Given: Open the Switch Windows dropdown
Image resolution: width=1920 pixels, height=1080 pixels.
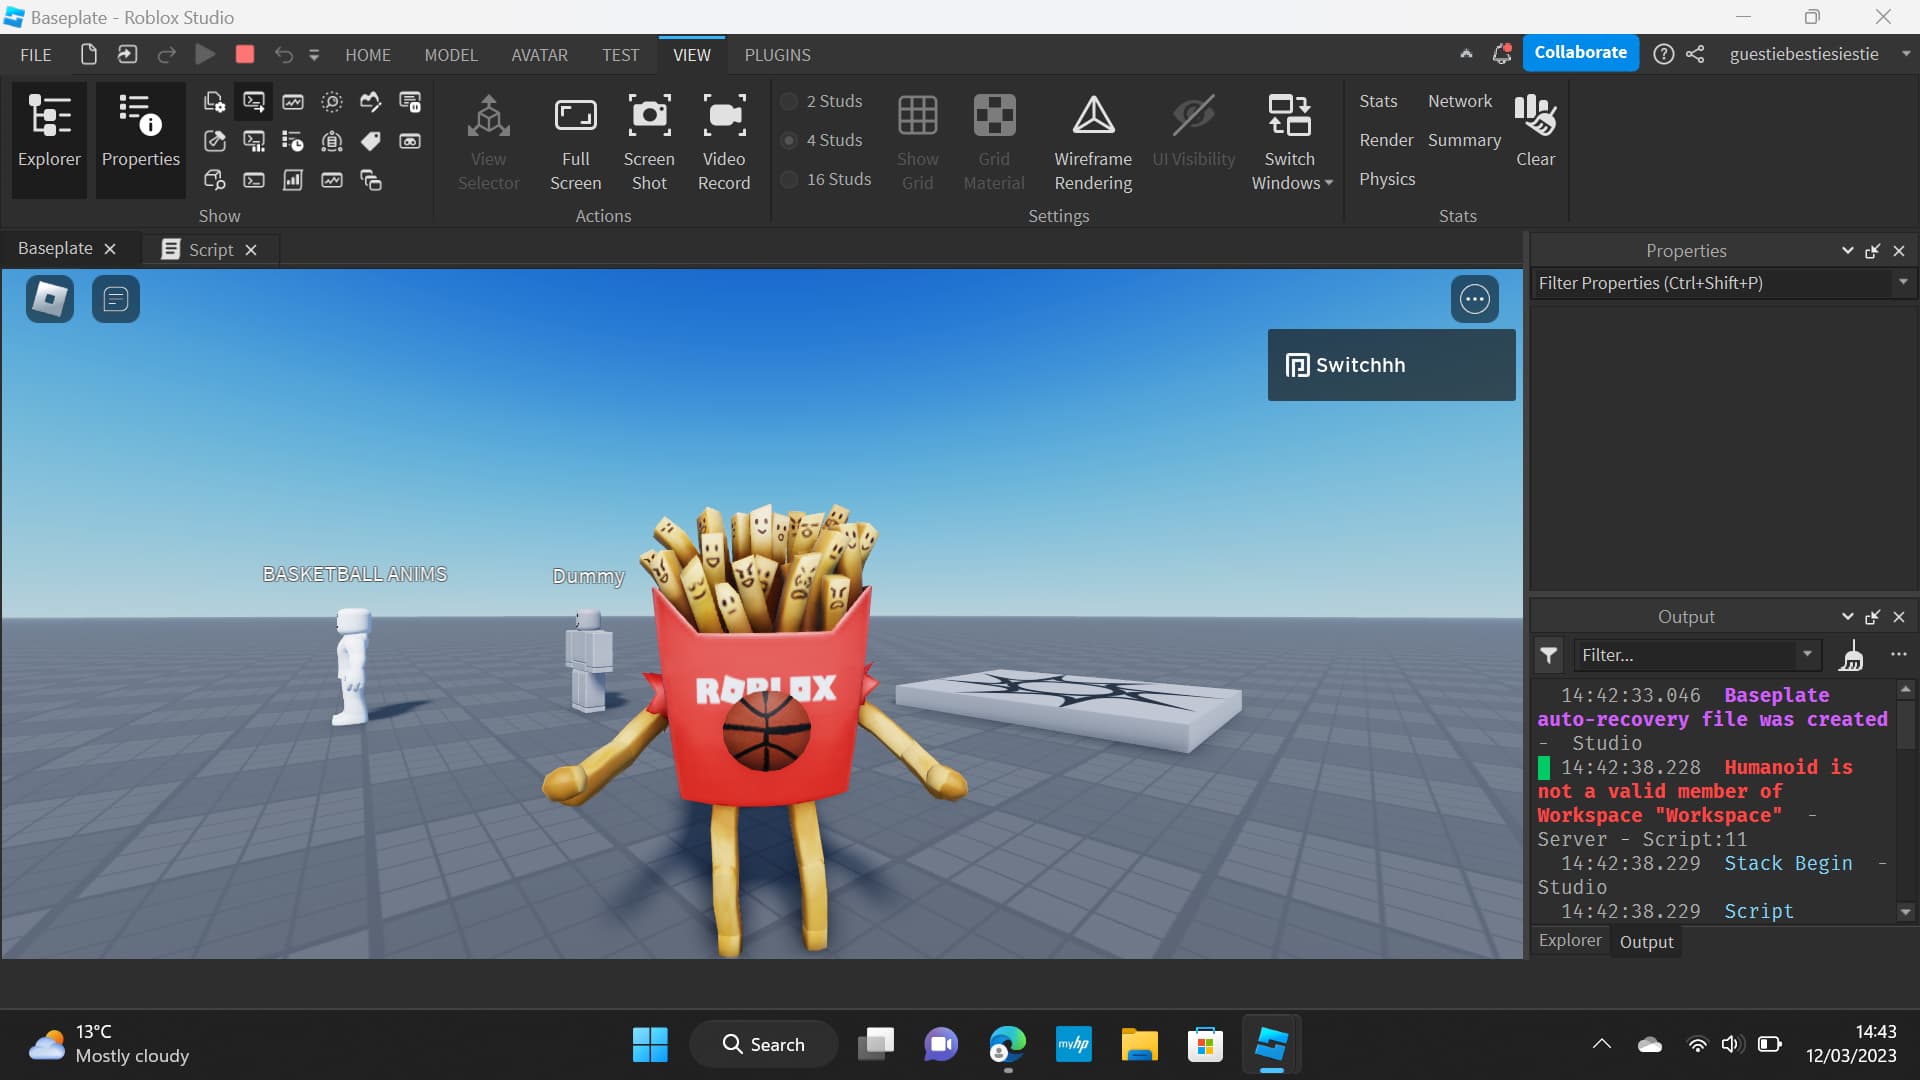Looking at the screenshot, I should point(1291,140).
